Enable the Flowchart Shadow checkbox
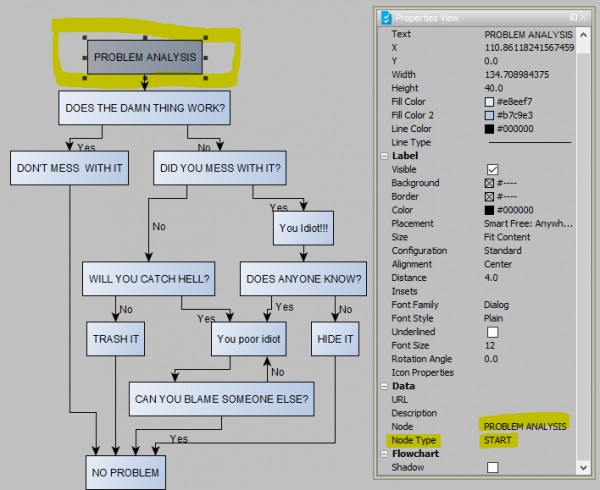The height and width of the screenshot is (490, 600). click(x=491, y=467)
